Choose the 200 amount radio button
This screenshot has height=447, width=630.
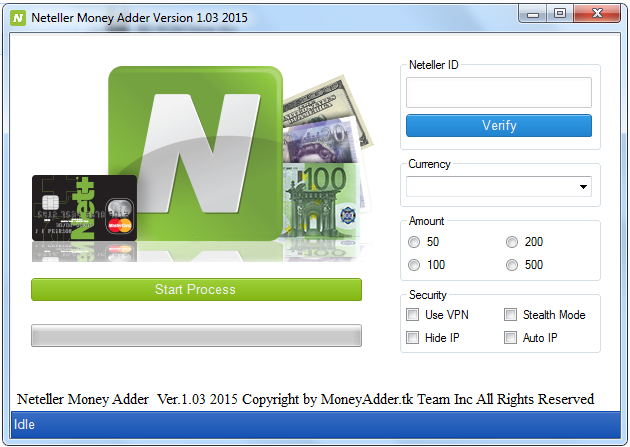pyautogui.click(x=512, y=242)
